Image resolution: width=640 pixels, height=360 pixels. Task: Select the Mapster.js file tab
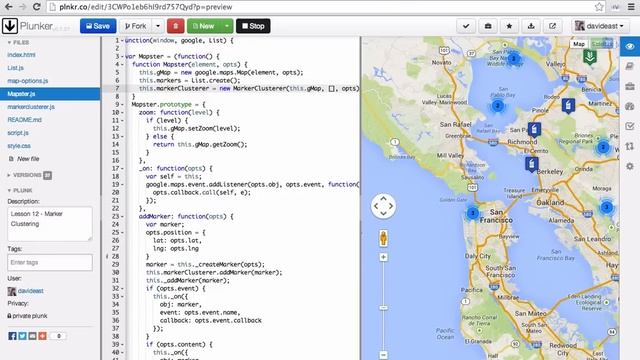coord(50,94)
